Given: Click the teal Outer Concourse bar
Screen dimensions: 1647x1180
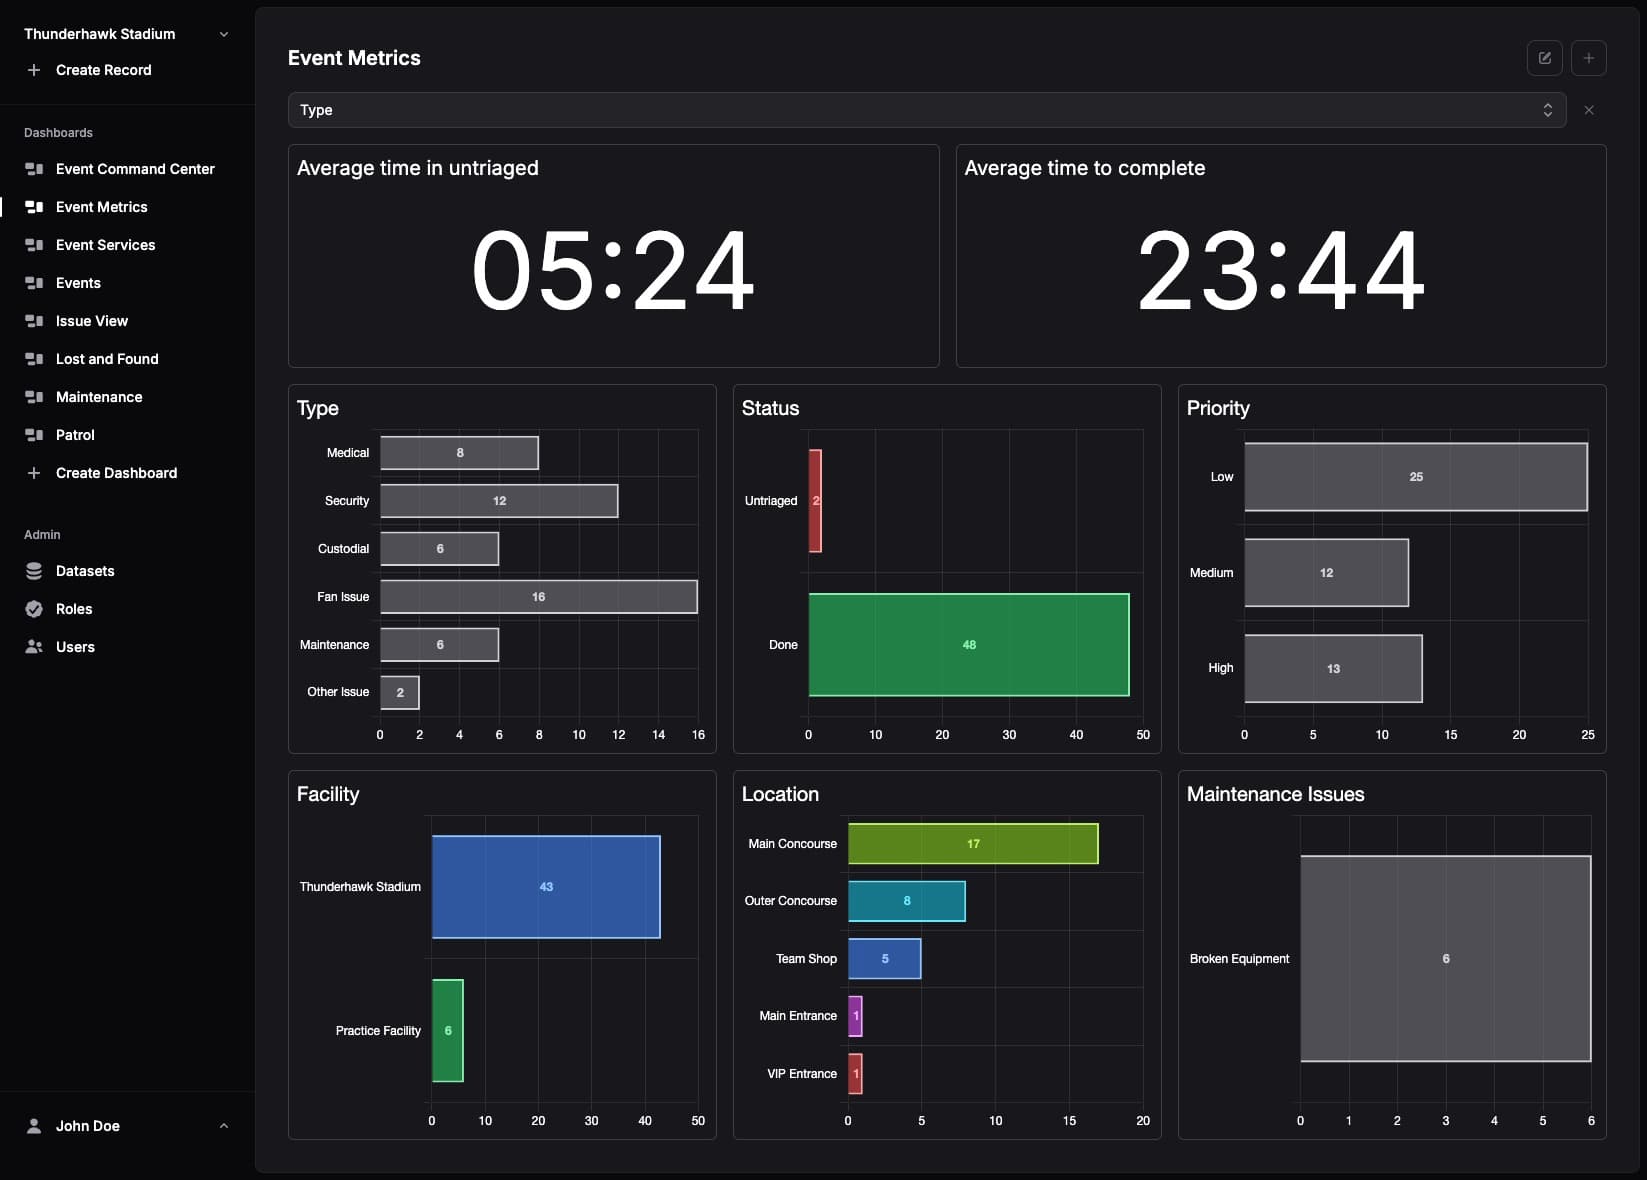Looking at the screenshot, I should 907,901.
